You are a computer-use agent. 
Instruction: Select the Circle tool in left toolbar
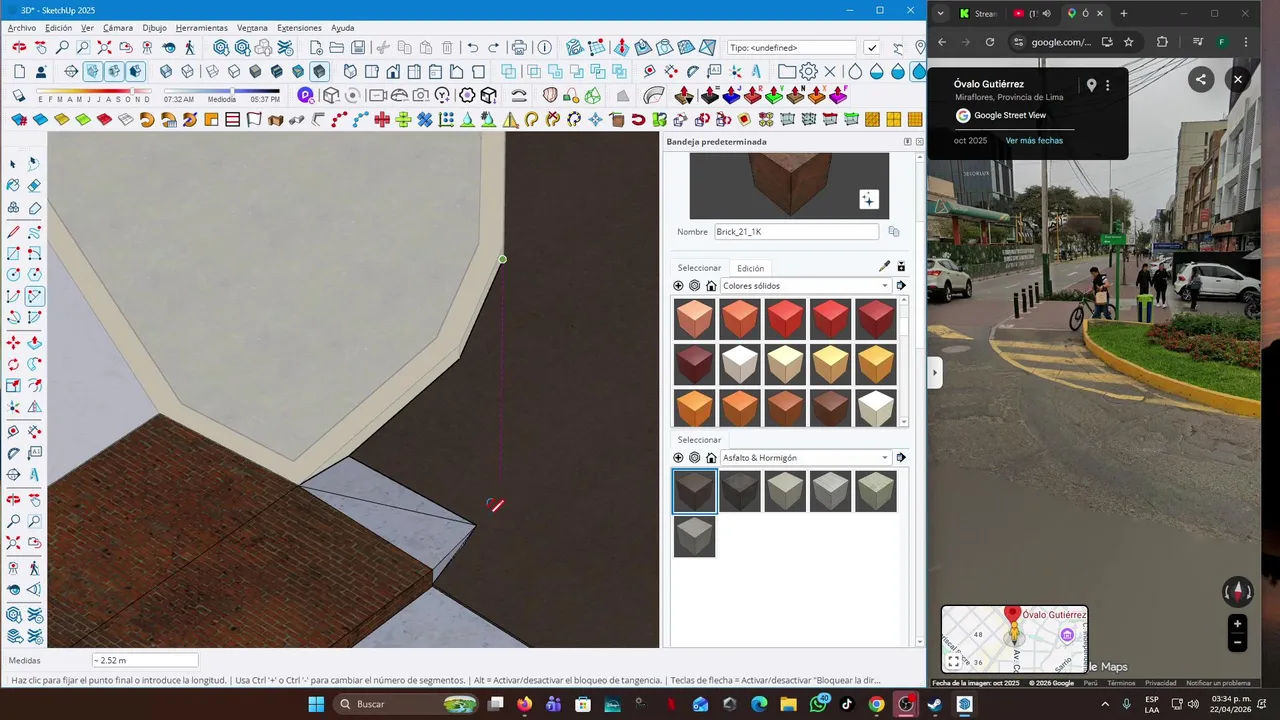13,275
